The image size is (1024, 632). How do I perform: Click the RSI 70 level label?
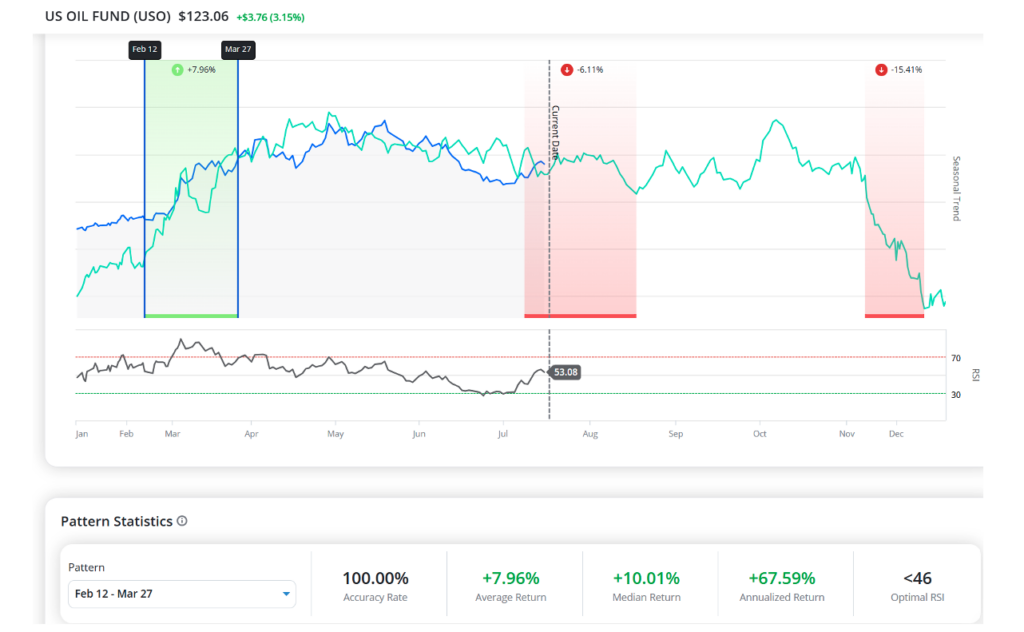pyautogui.click(x=956, y=358)
